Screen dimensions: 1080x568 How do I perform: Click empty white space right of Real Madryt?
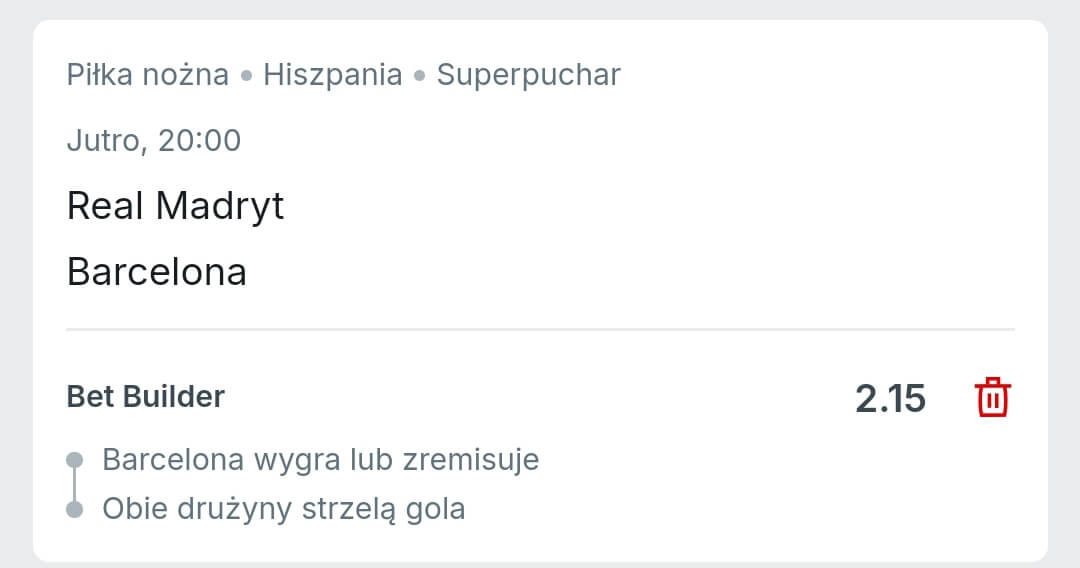click(650, 206)
